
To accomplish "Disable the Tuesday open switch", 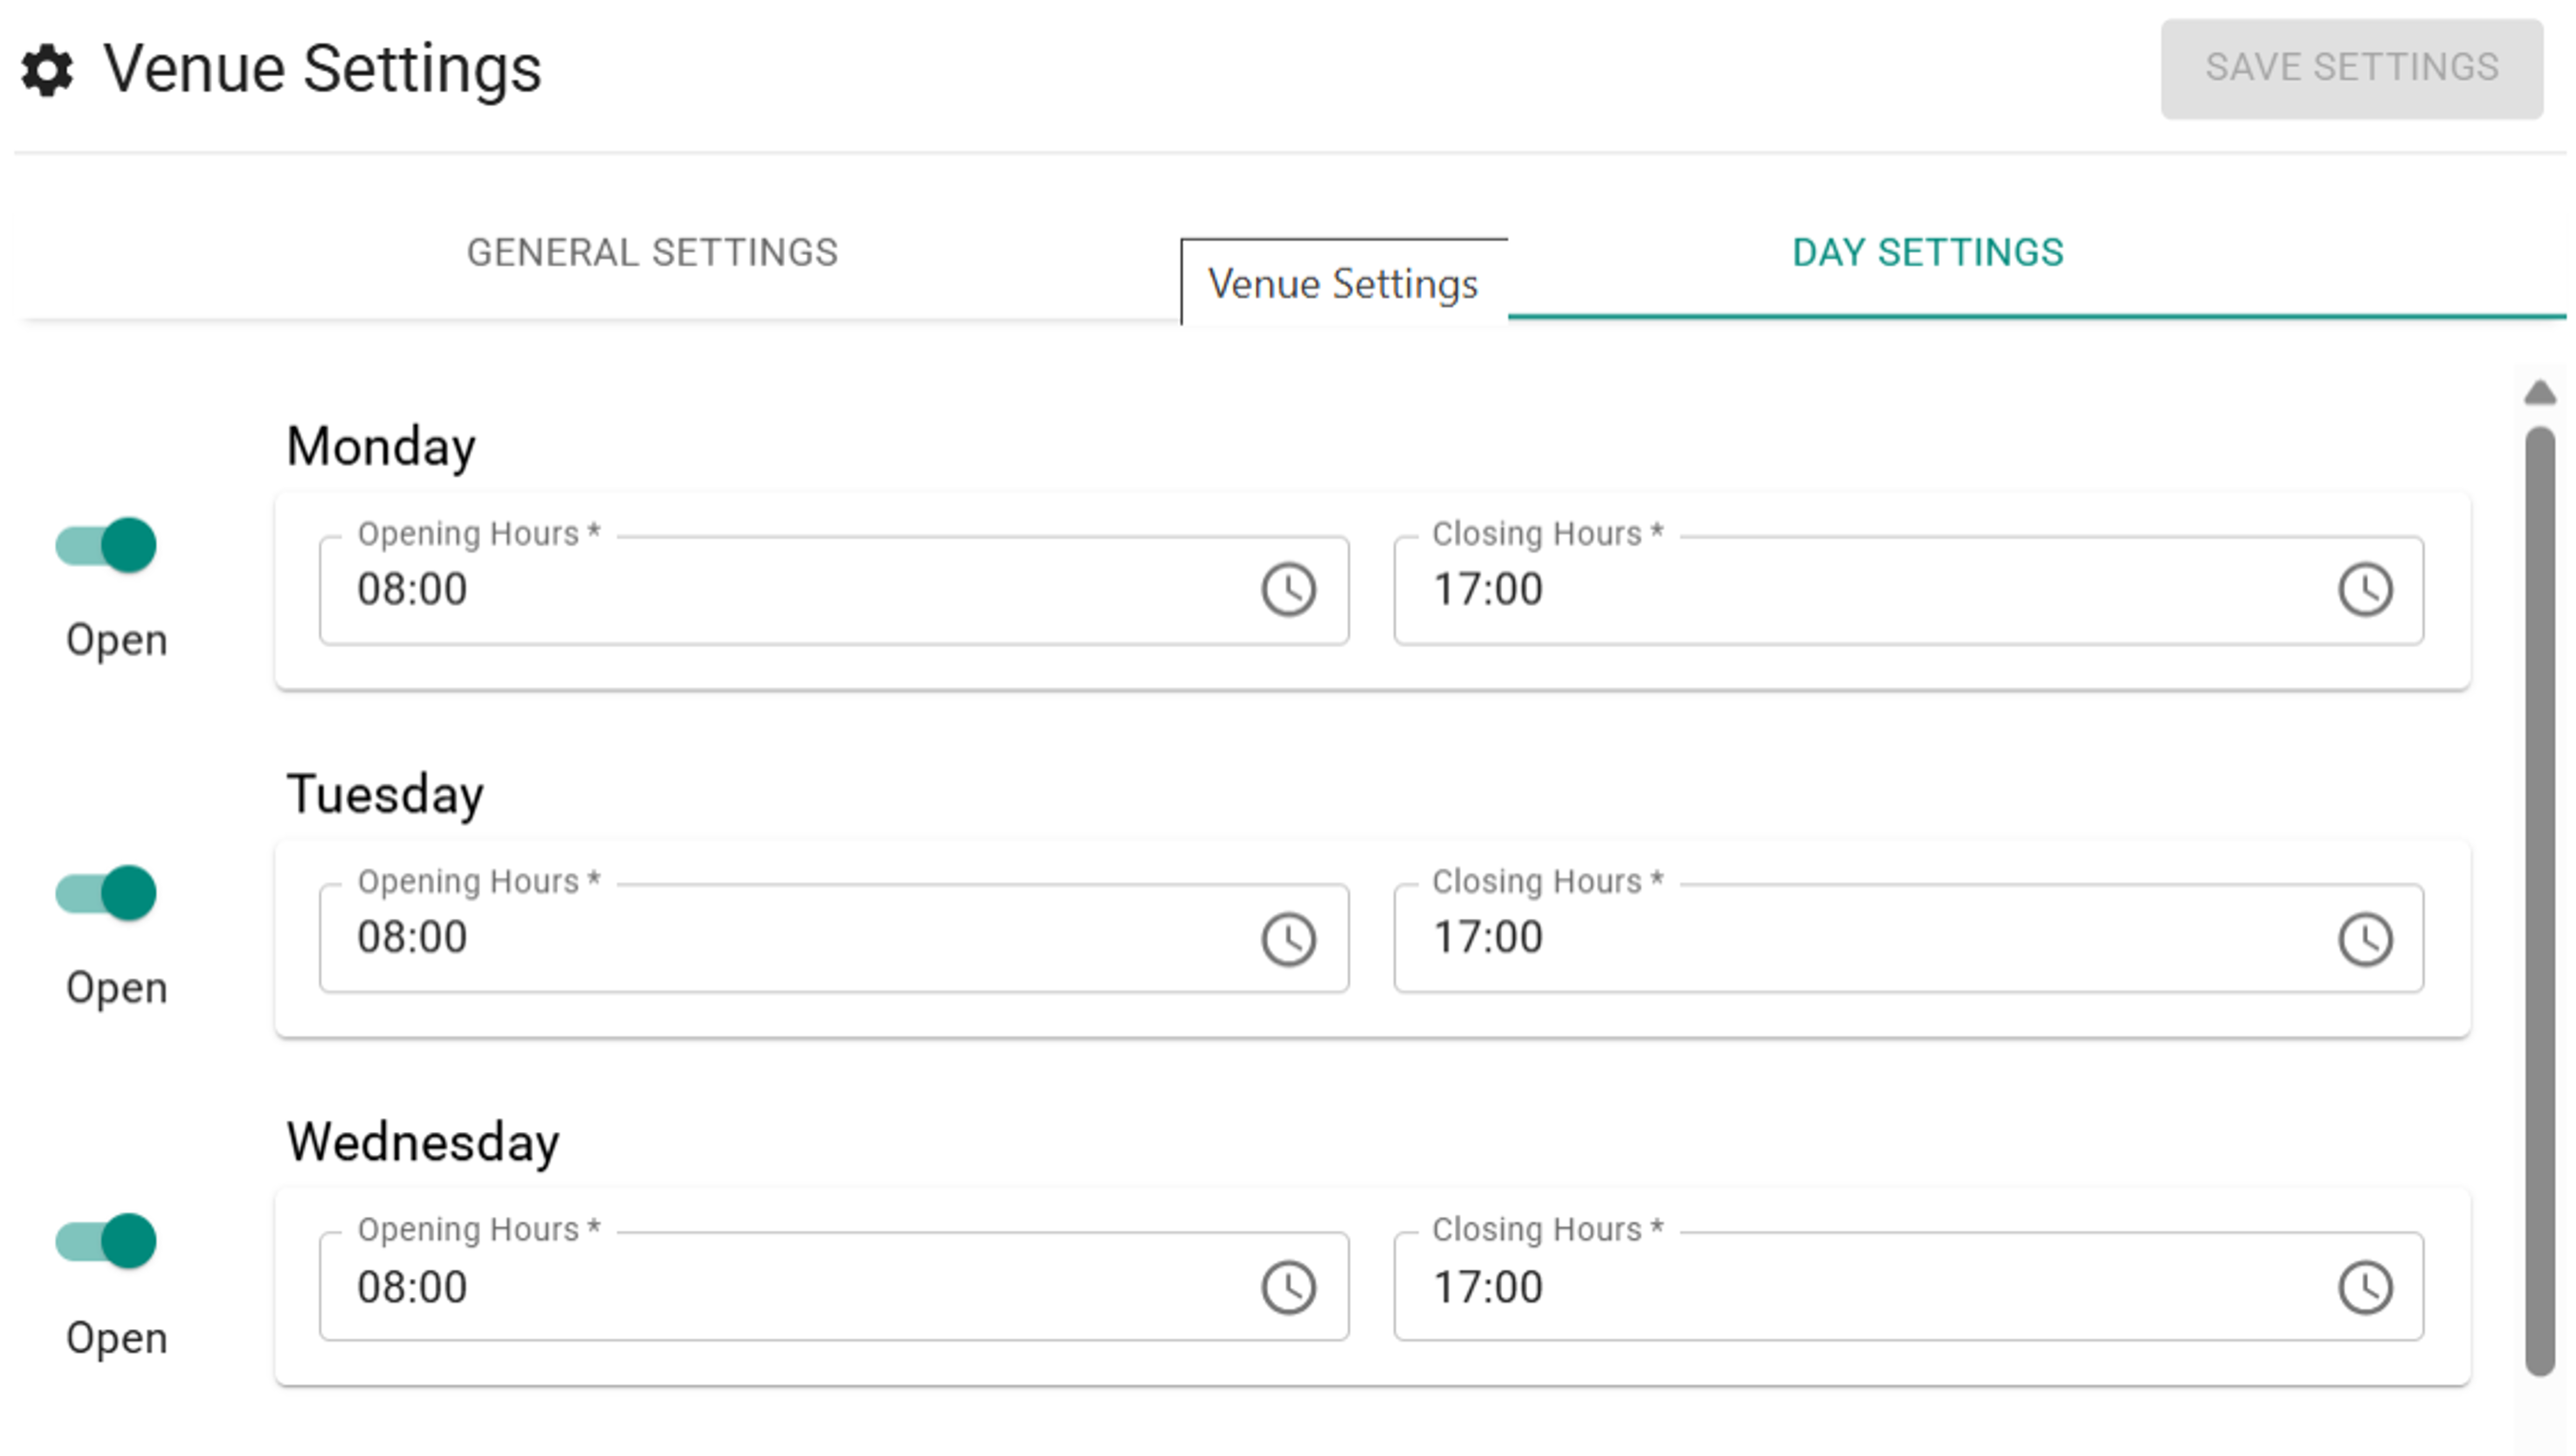I will [x=107, y=893].
